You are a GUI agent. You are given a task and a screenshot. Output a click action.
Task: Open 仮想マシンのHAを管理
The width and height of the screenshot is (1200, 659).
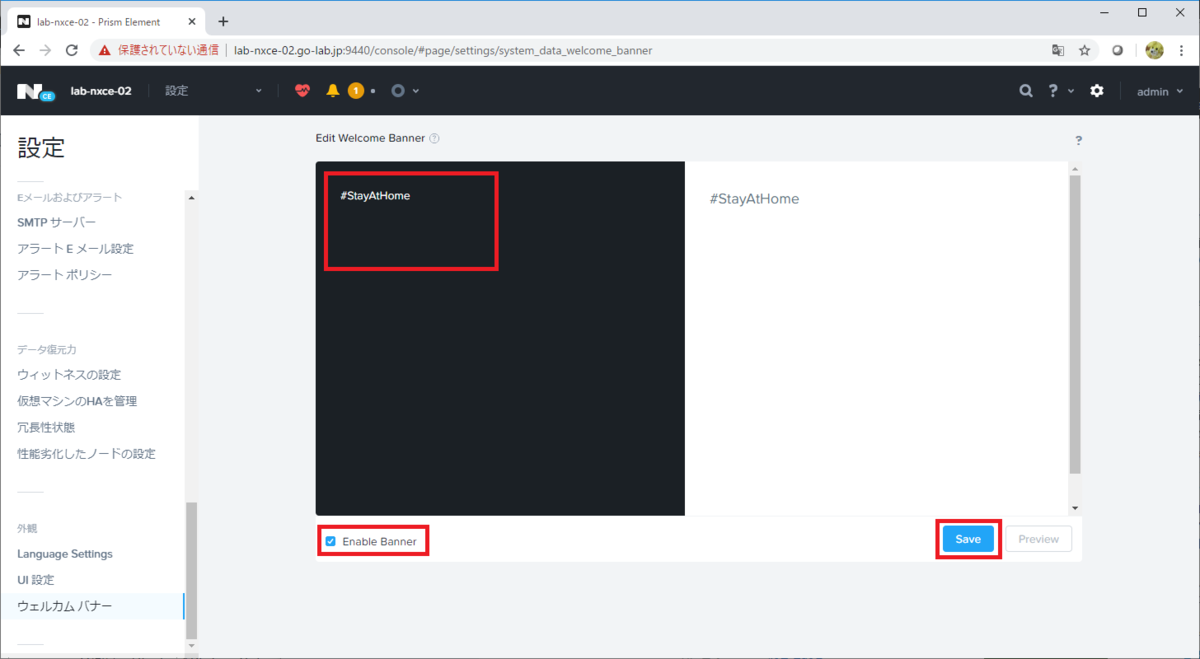pos(77,401)
